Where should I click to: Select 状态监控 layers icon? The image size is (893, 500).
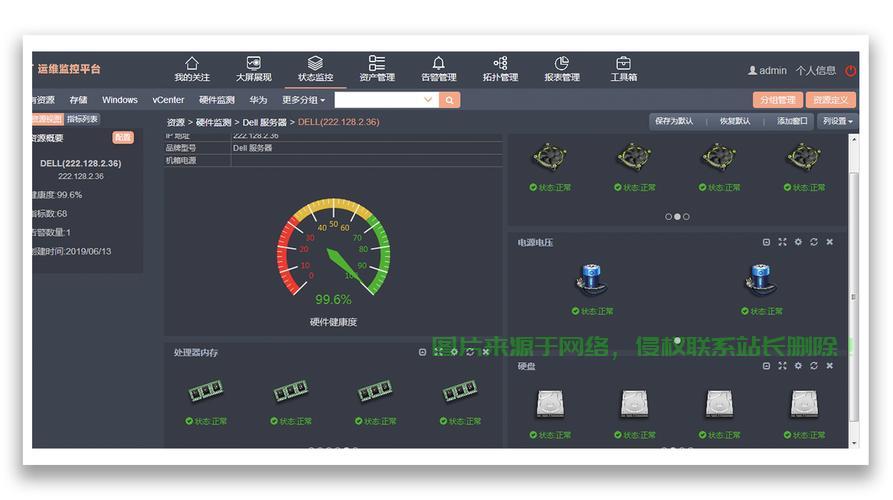[315, 63]
